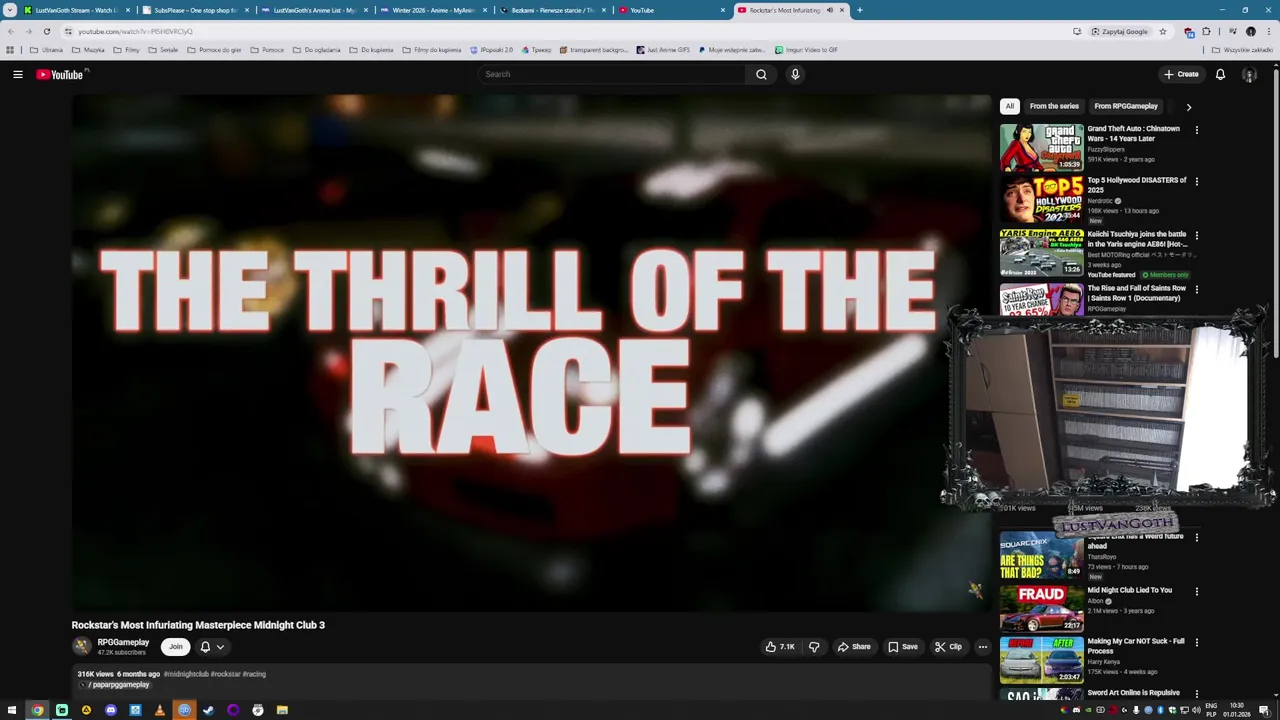Start voice search with the microphone icon
1280x720 pixels.
point(795,74)
